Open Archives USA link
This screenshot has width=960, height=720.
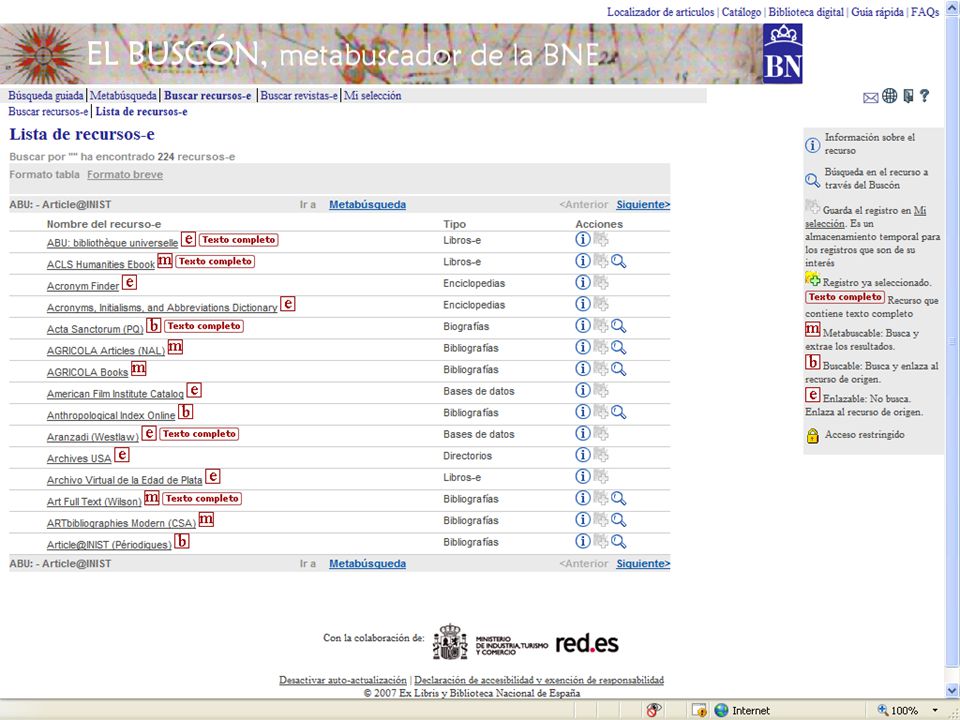point(79,459)
